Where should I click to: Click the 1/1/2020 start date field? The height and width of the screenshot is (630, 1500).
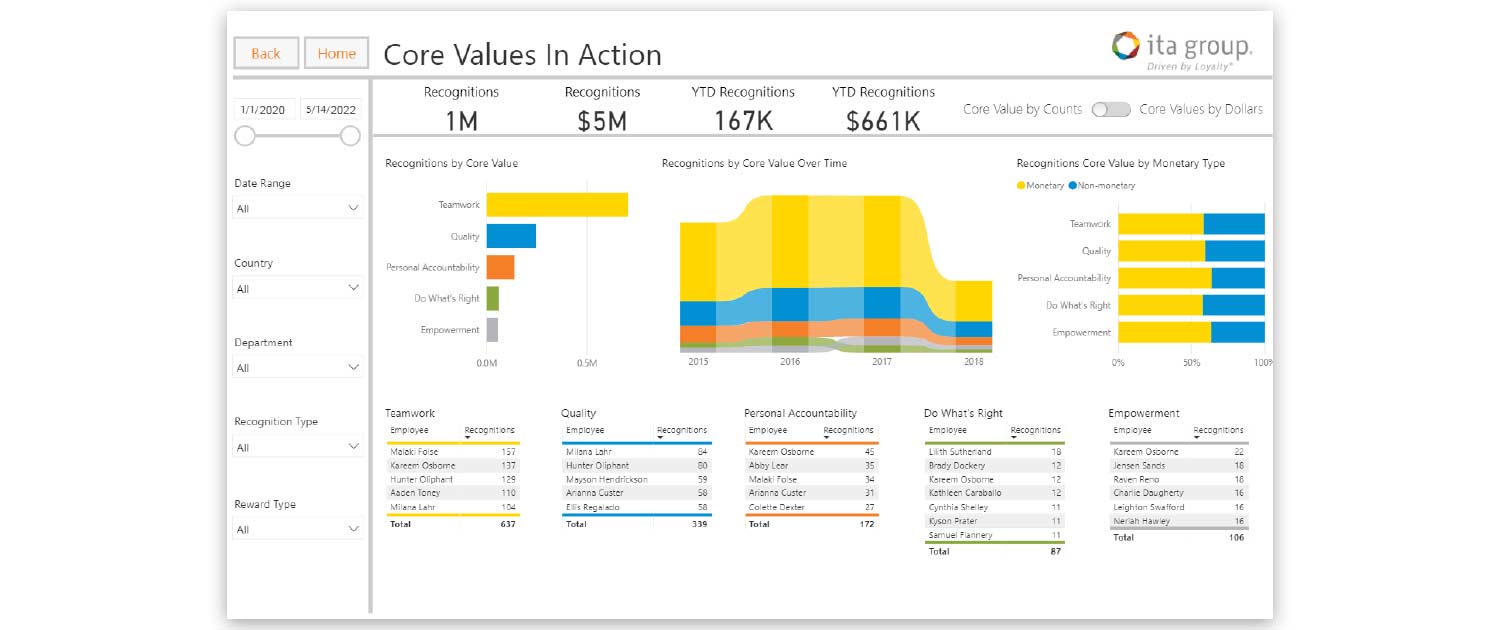[265, 110]
